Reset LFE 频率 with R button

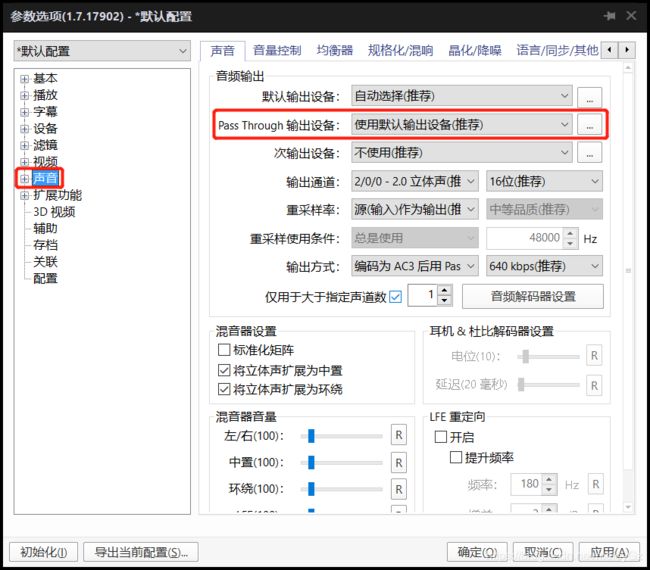point(596,484)
